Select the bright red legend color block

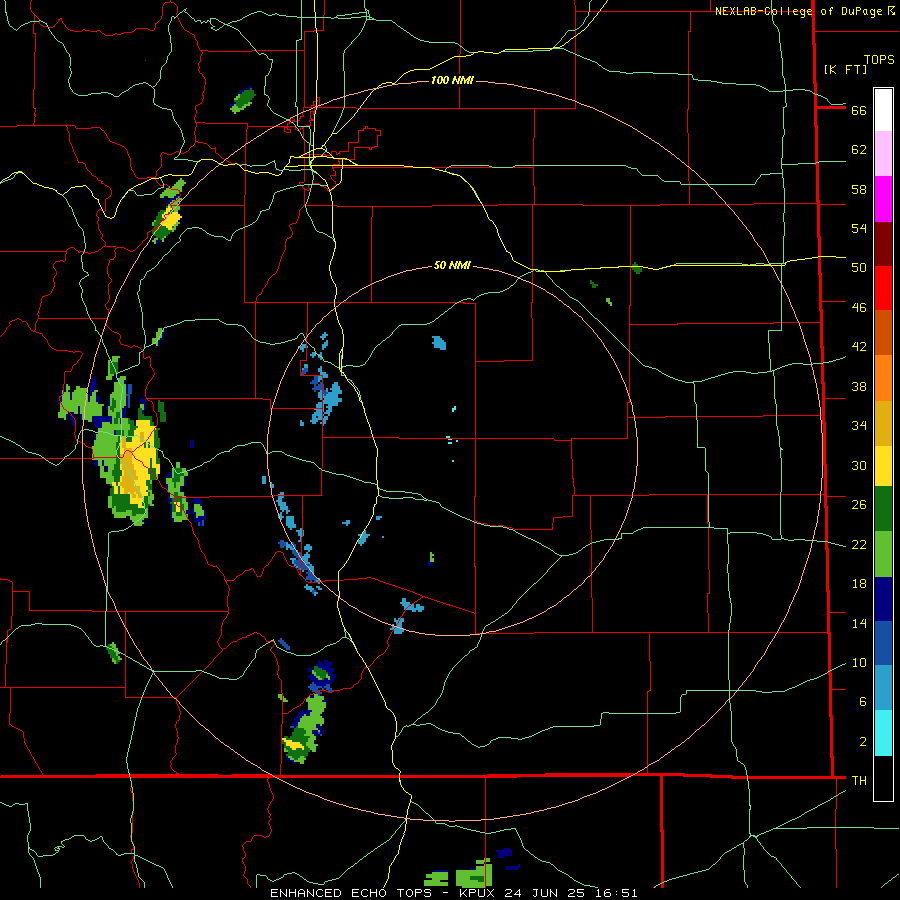click(x=883, y=288)
